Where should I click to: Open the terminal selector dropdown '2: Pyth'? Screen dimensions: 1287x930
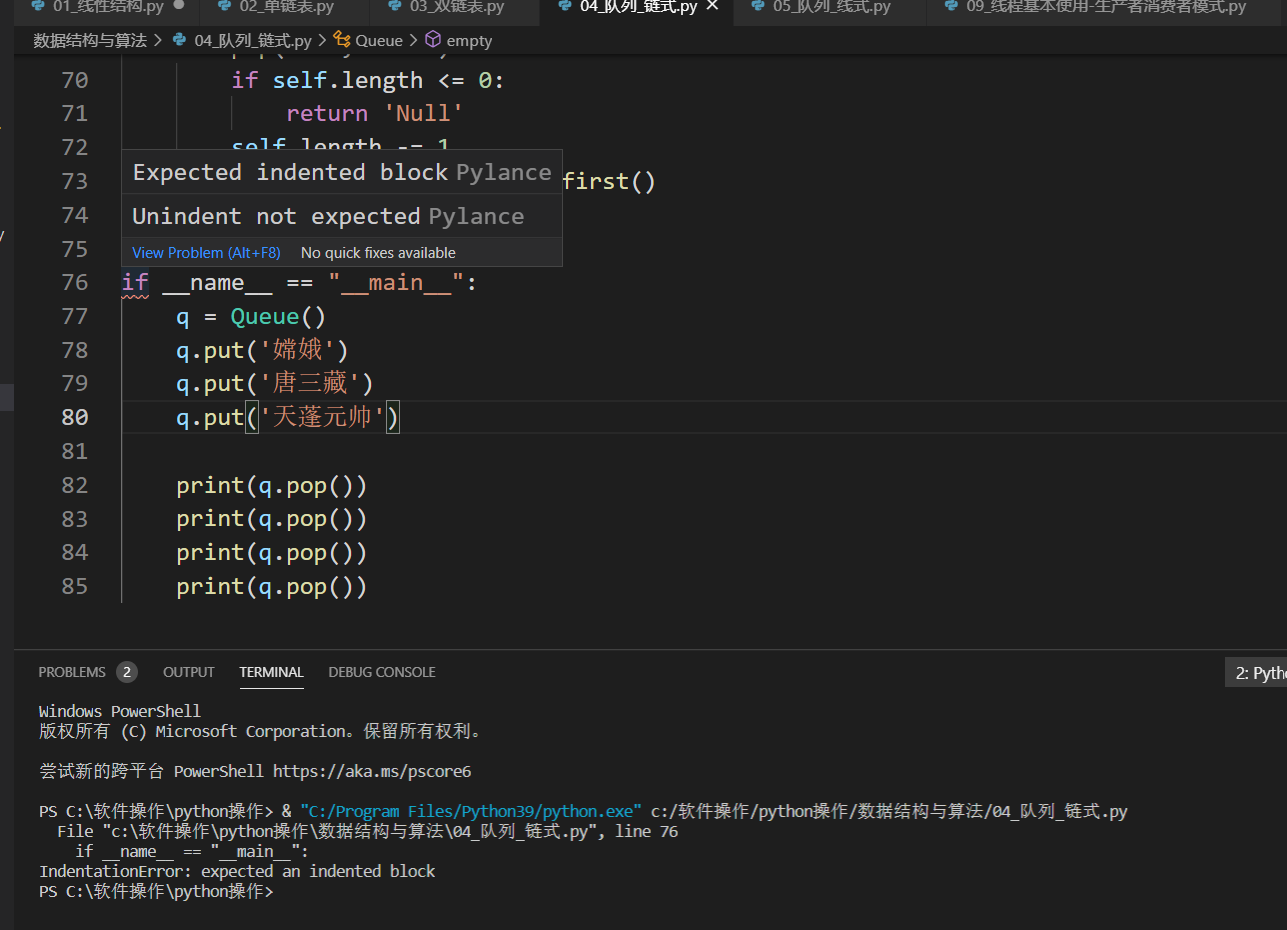(x=1256, y=673)
